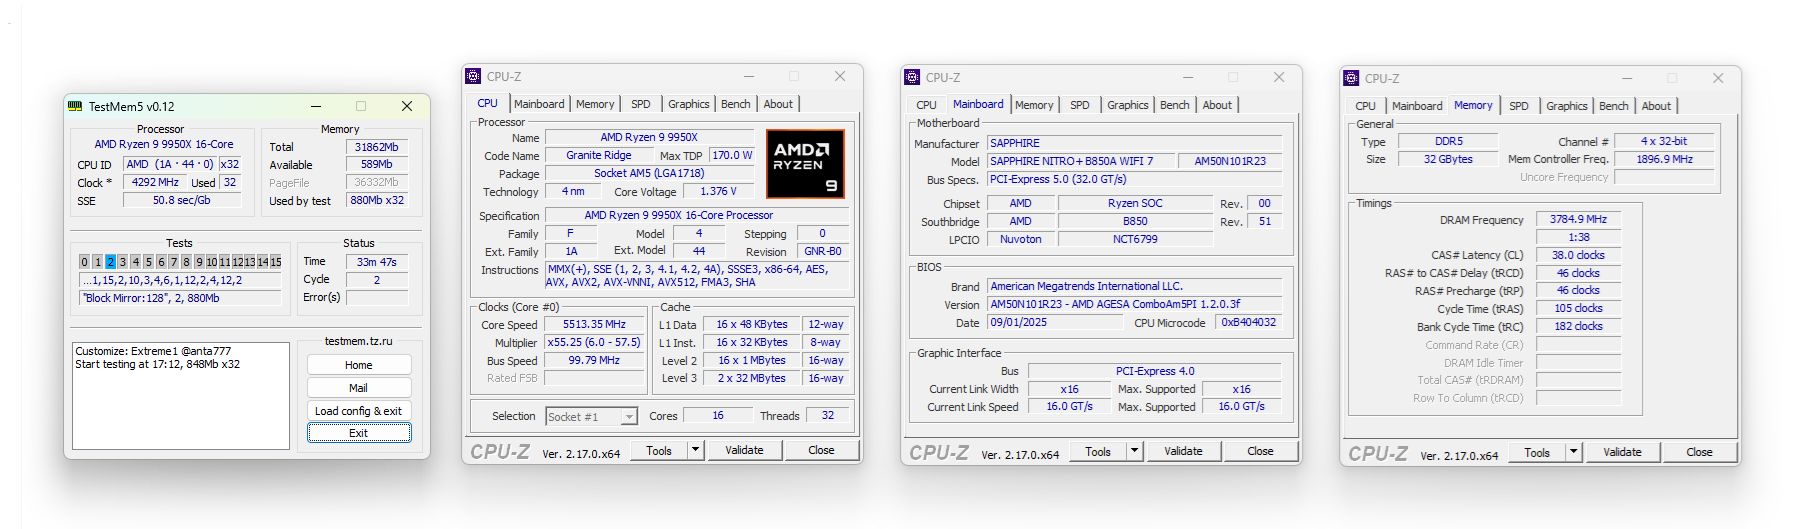Open Bench tab in the Memory tab window

[x=1614, y=106]
